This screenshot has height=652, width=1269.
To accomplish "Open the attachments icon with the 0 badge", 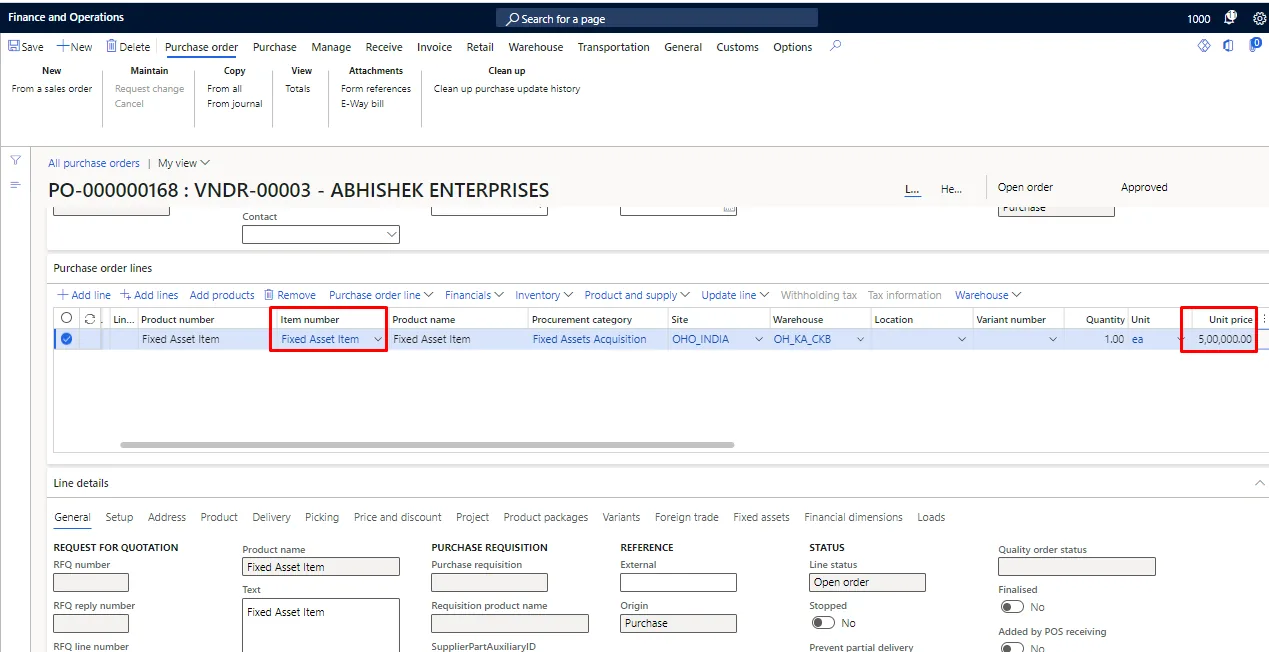I will [1255, 45].
